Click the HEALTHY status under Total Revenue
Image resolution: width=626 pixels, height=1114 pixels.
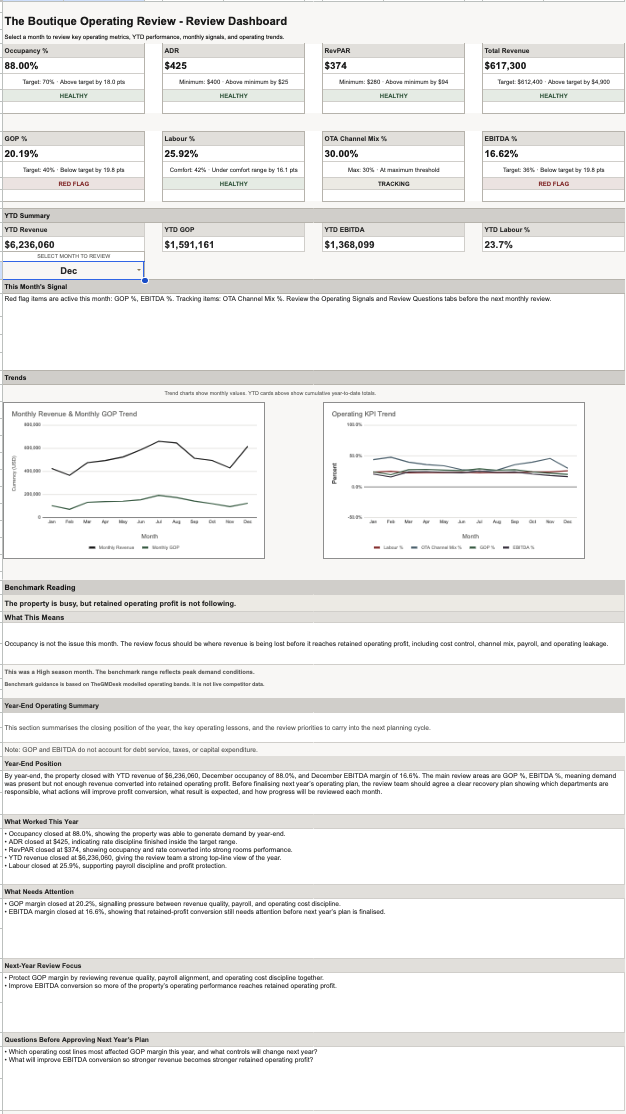[554, 96]
